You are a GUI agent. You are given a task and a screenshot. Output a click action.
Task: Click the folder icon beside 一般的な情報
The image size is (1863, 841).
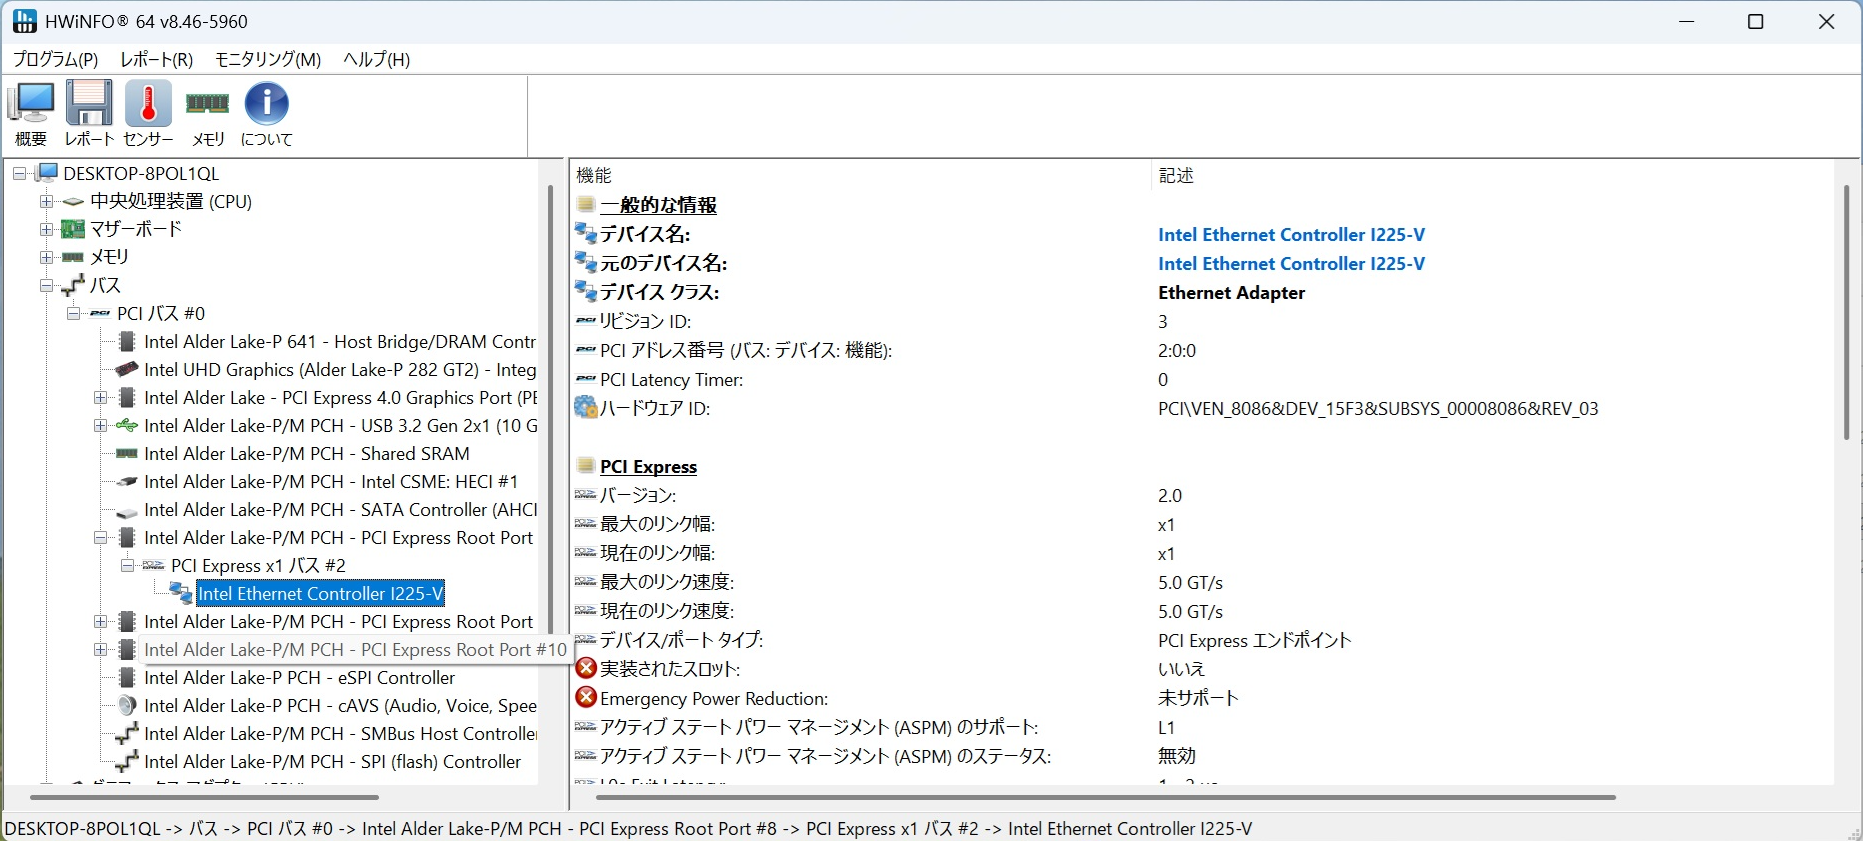coord(586,204)
